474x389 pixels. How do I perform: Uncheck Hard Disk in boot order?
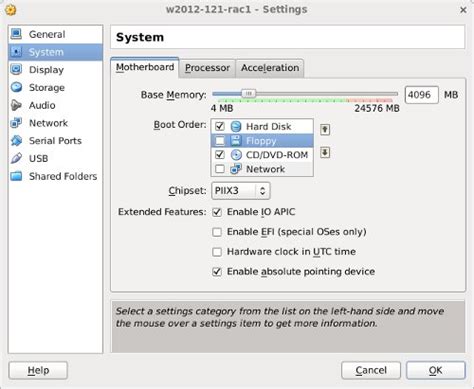tap(220, 126)
